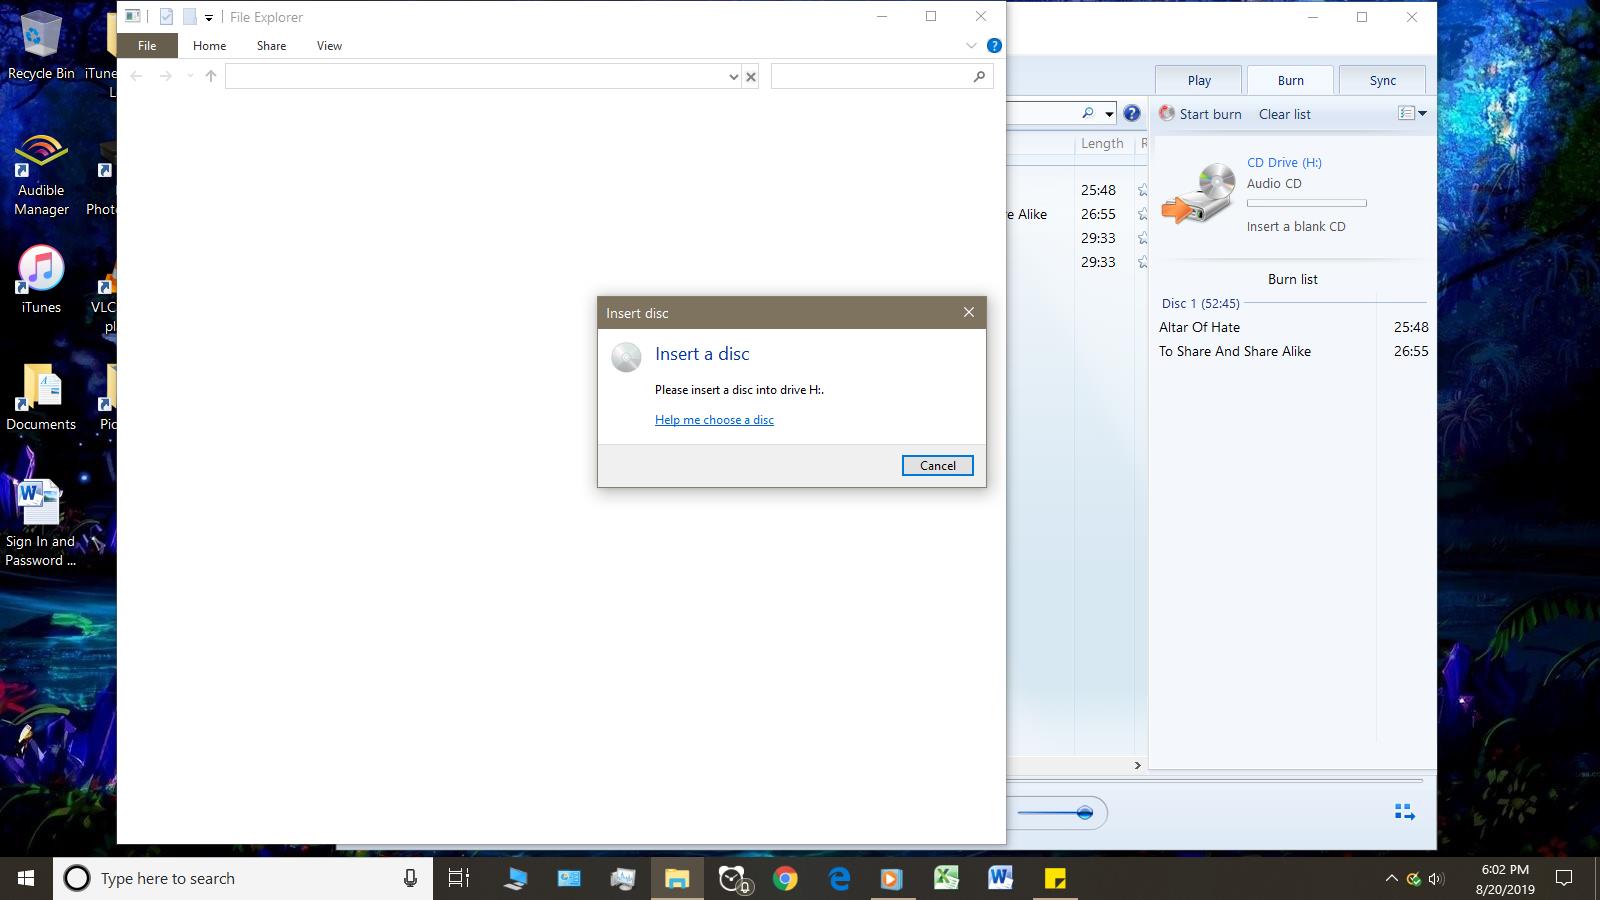
Task: Open the View ribbon tab
Action: 329,45
